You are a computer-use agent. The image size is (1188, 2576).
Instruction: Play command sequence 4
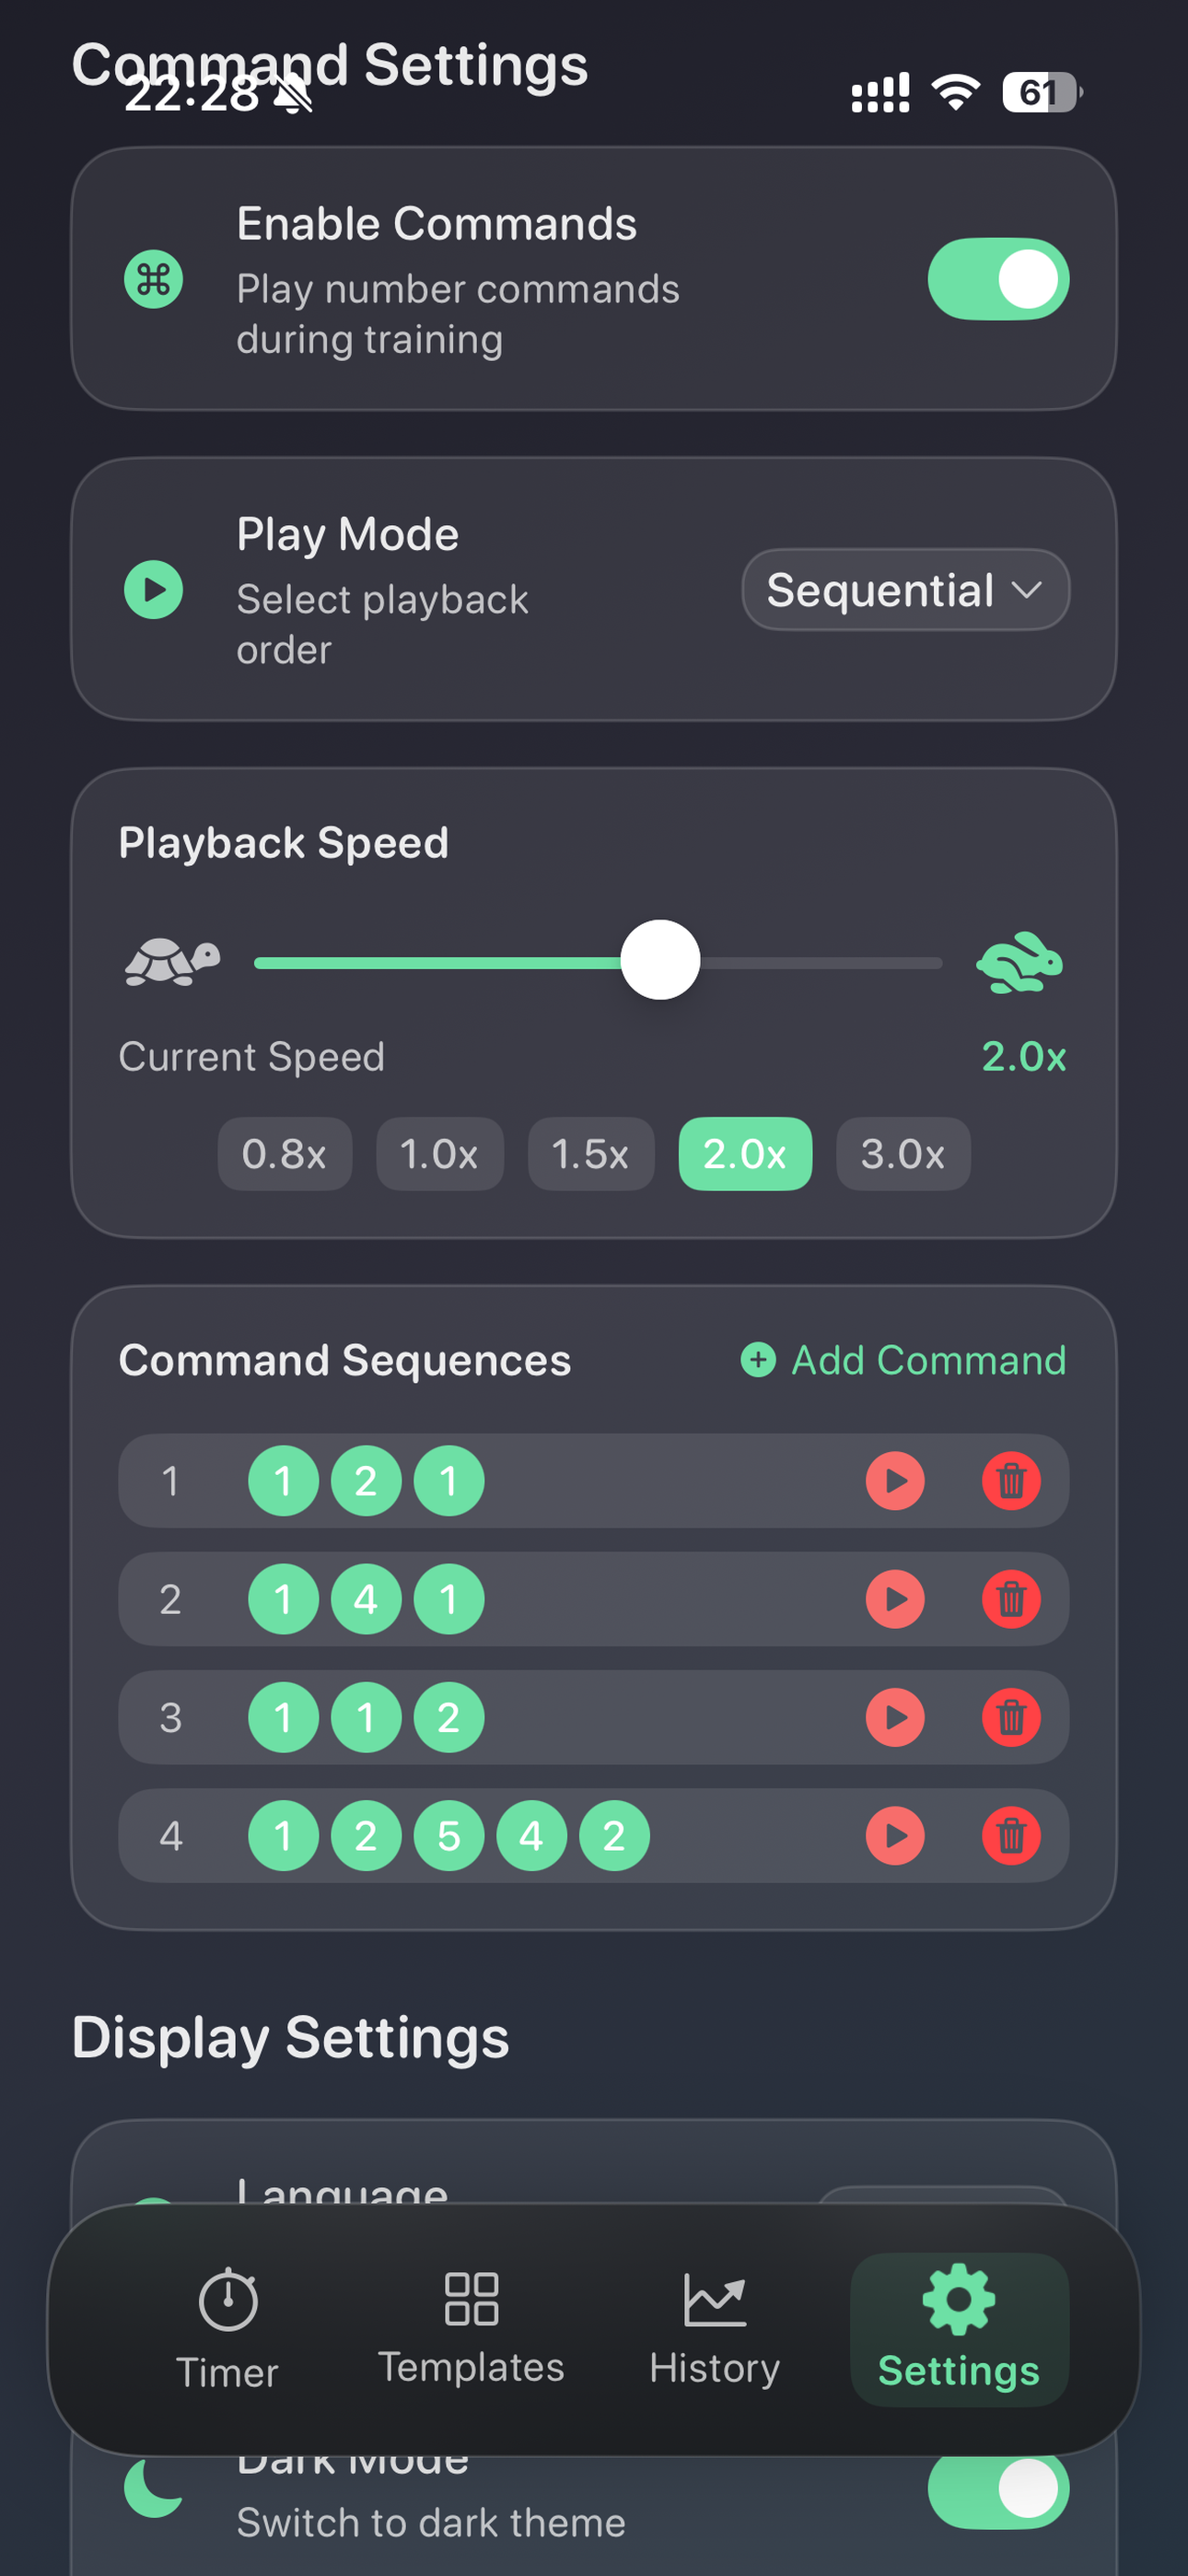pyautogui.click(x=894, y=1836)
